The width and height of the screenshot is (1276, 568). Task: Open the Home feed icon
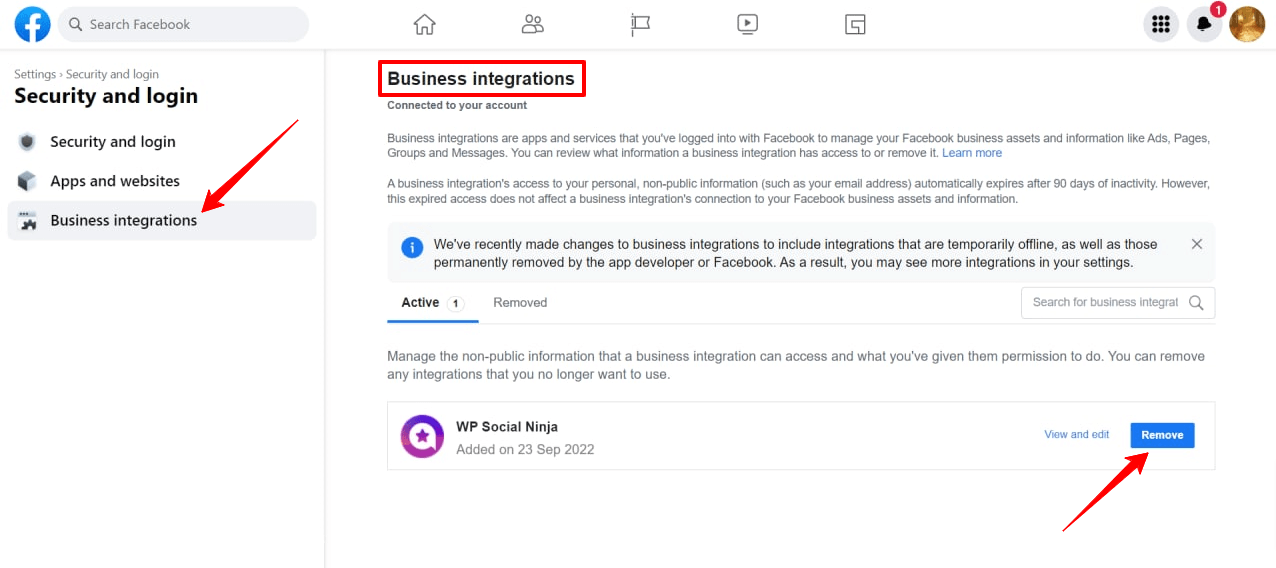tap(425, 25)
